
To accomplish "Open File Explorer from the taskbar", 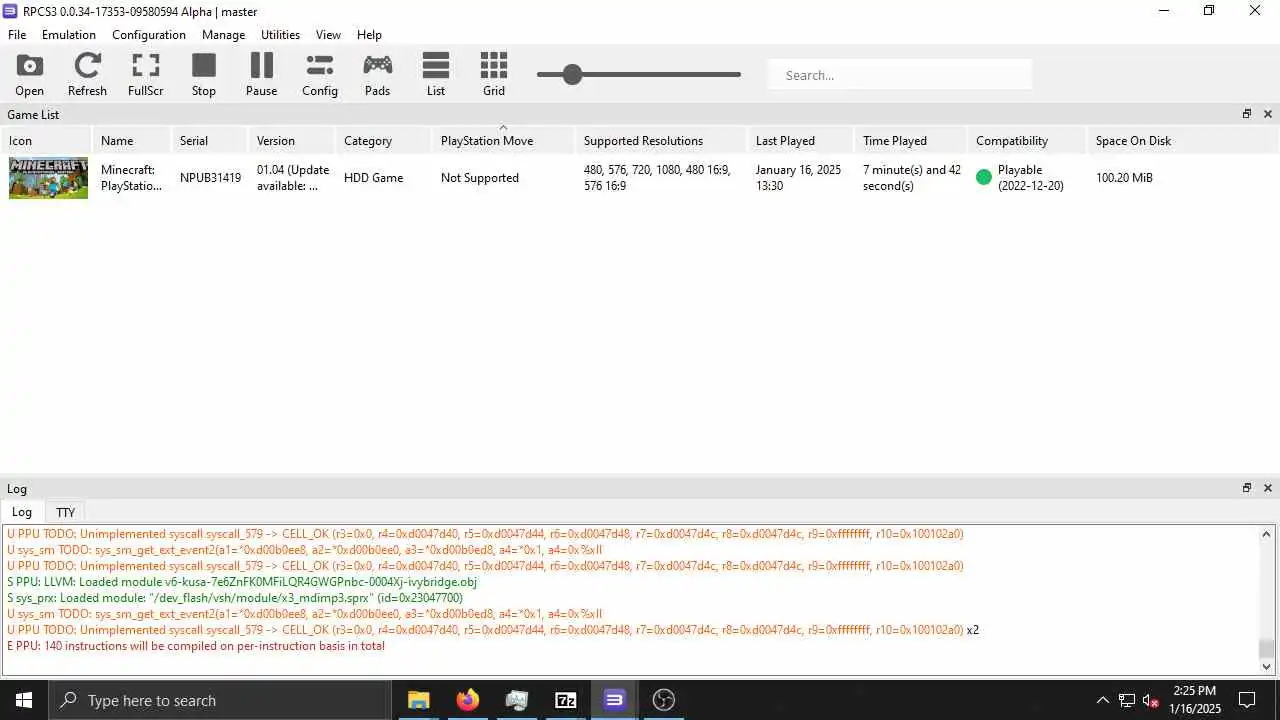I will click(x=419, y=700).
